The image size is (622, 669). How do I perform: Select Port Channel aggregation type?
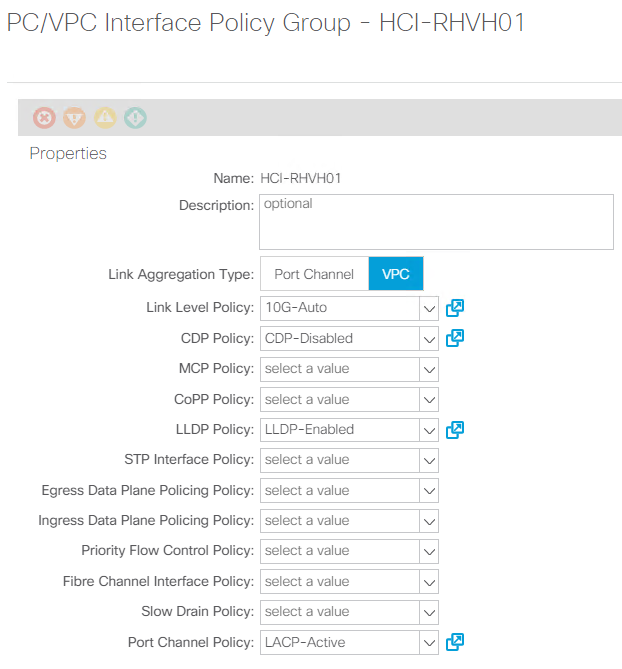314,274
